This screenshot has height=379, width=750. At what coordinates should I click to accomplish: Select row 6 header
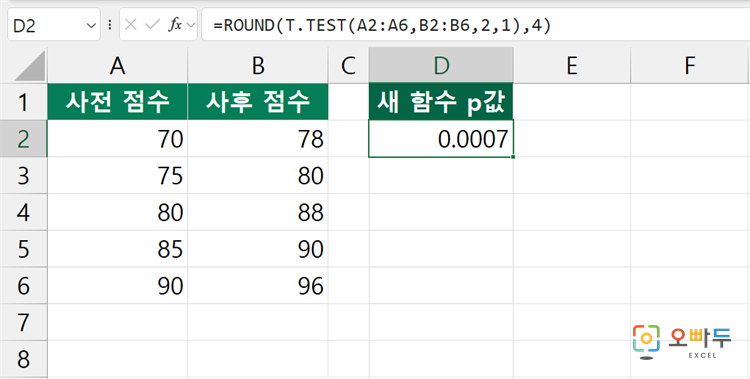[23, 286]
